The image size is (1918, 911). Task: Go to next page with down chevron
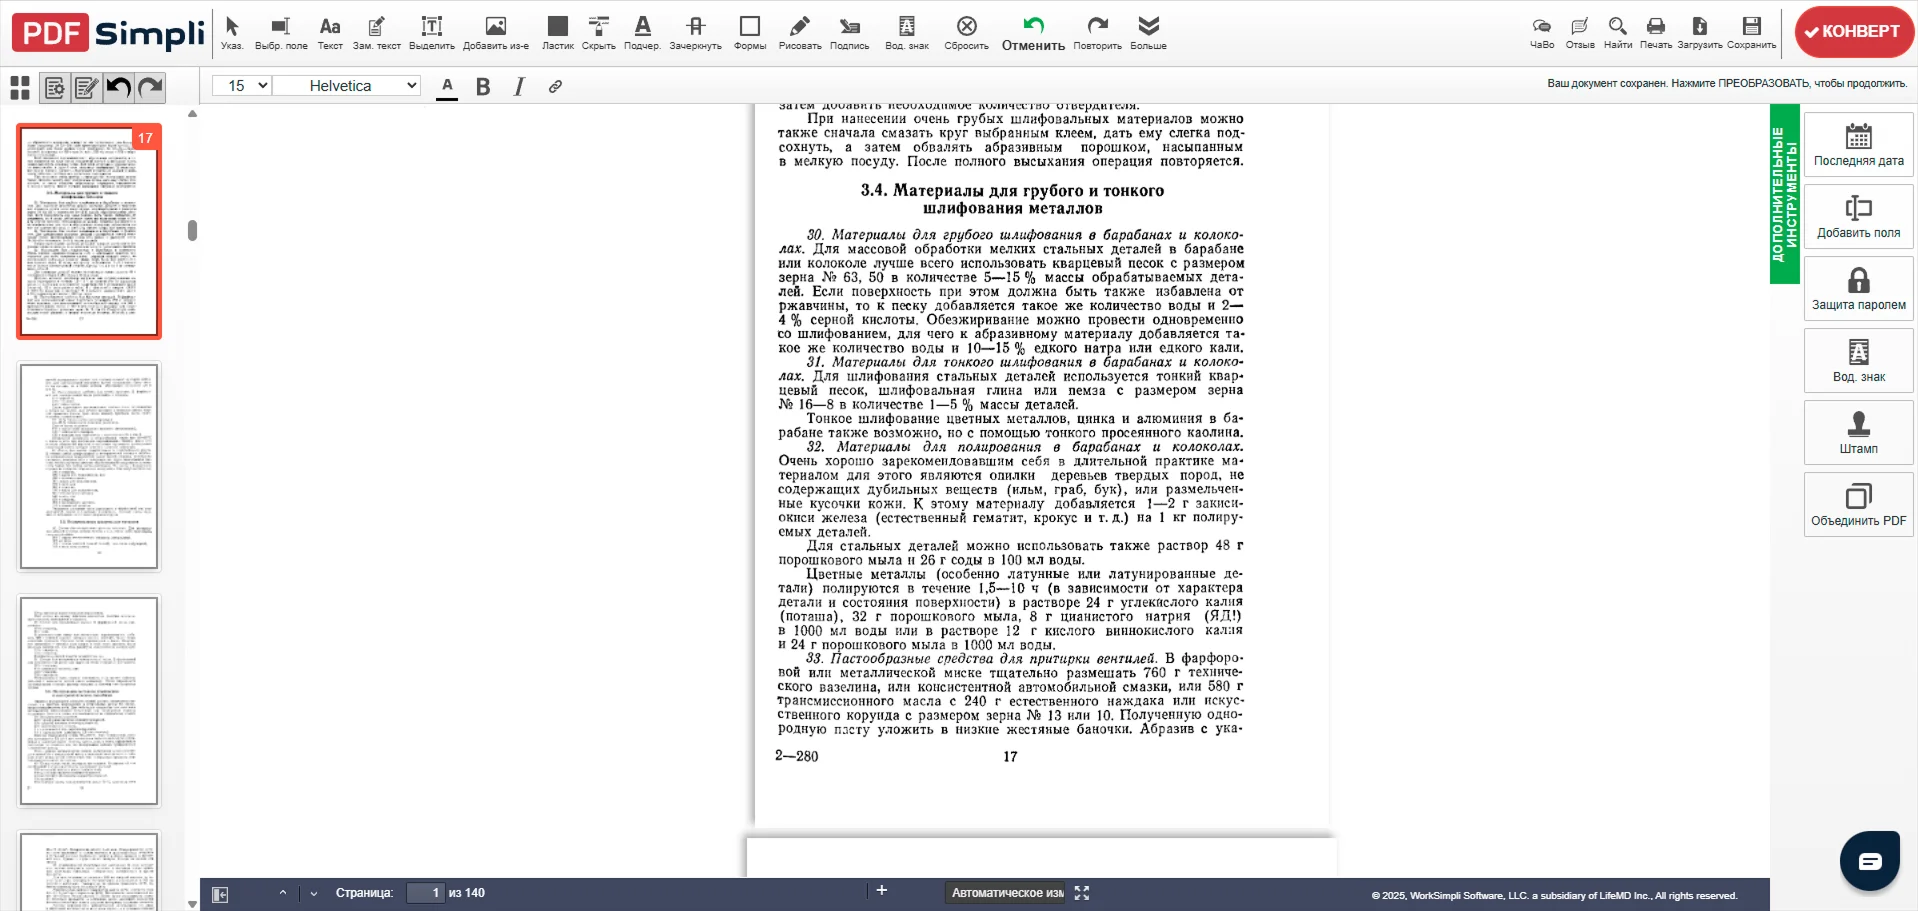coord(314,893)
